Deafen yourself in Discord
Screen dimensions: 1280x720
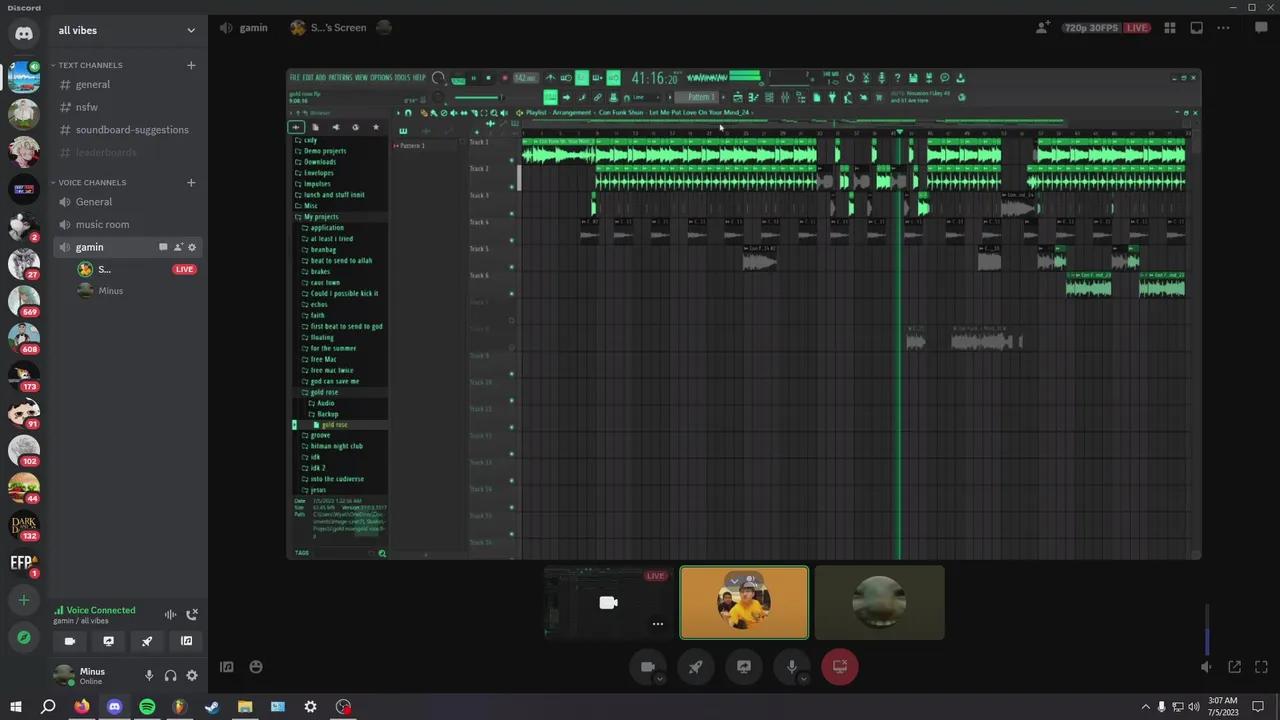pyautogui.click(x=170, y=675)
